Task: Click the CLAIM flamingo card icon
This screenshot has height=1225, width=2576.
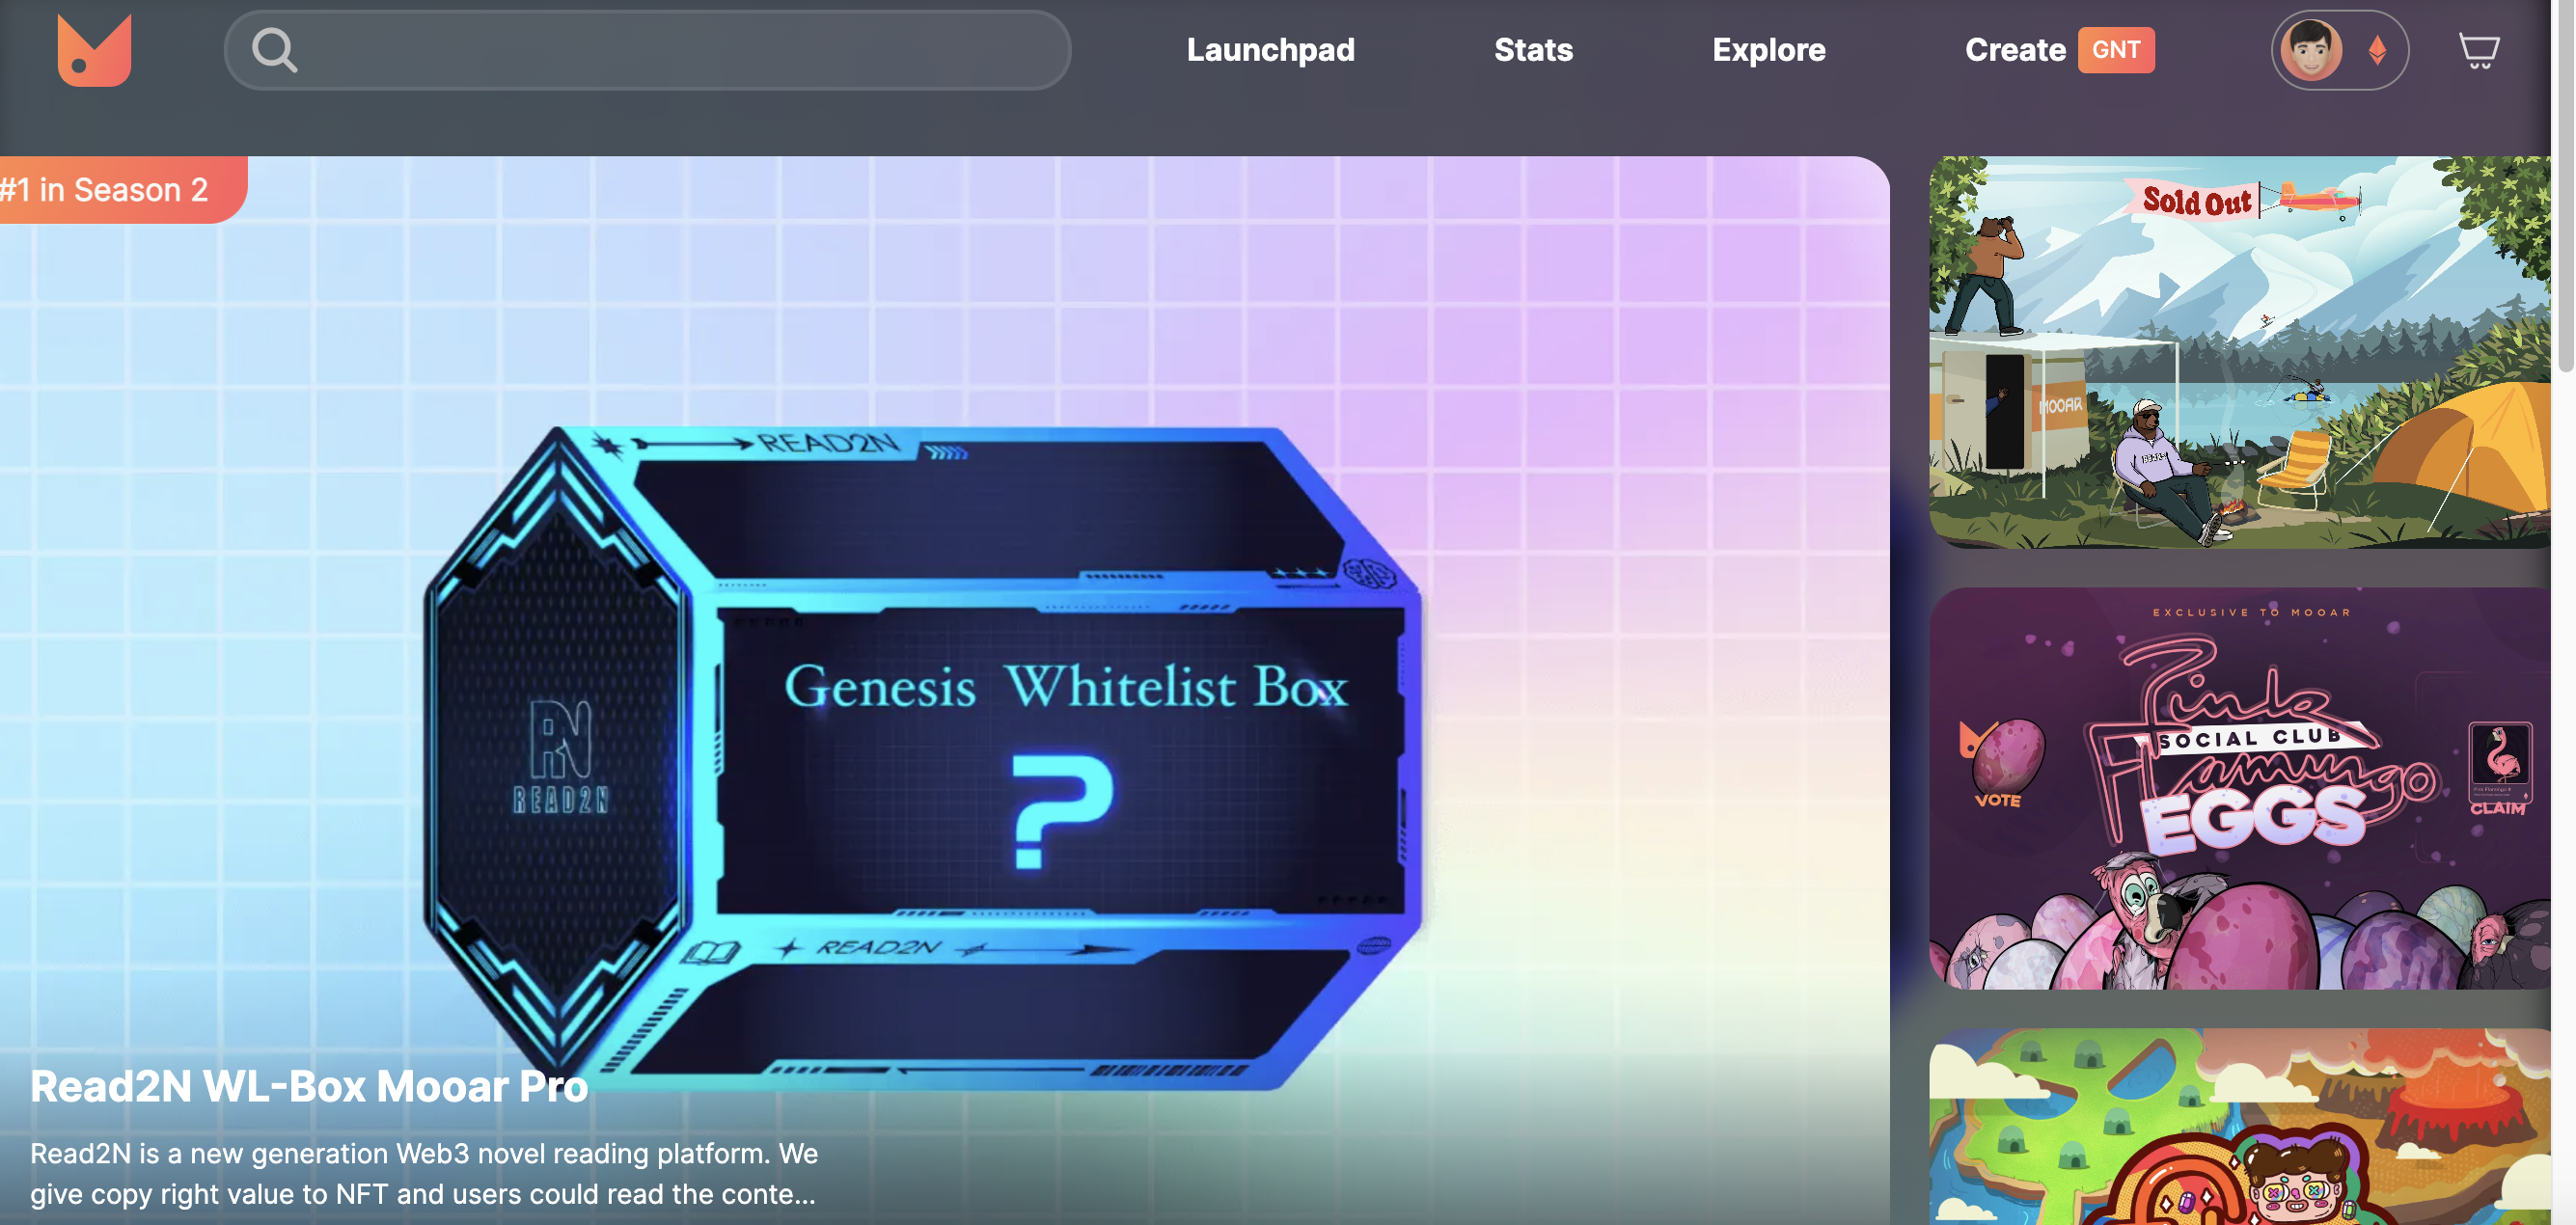Action: pos(2498,768)
